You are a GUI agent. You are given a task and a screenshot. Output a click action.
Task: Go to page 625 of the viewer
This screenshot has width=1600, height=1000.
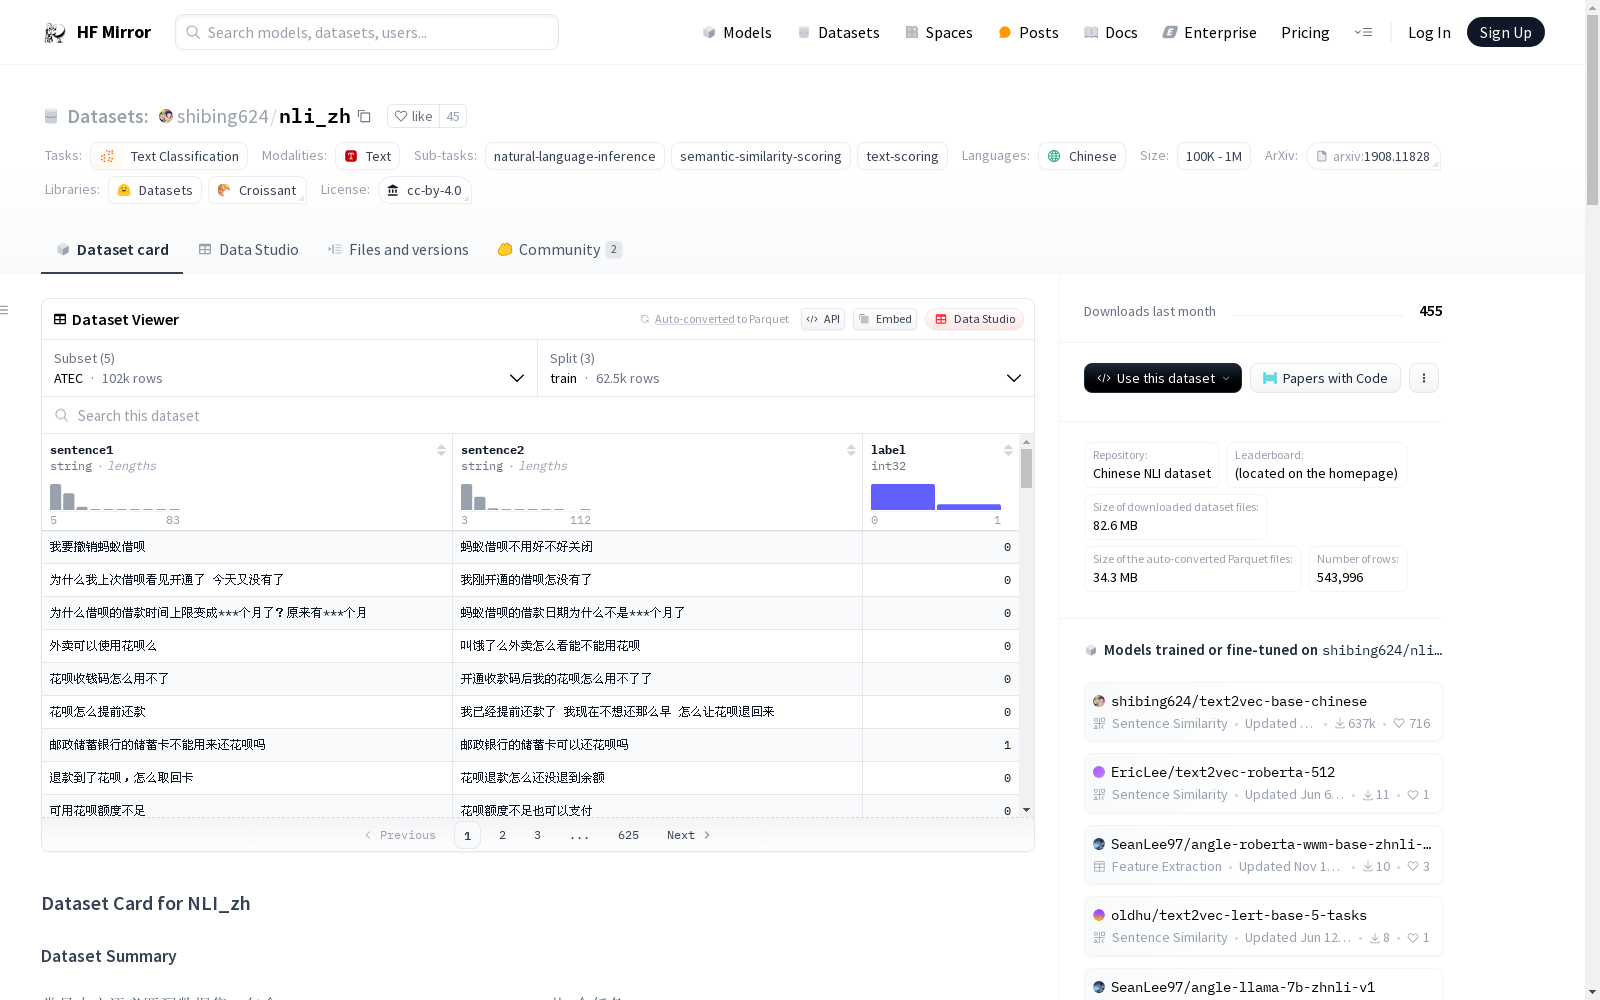(x=628, y=835)
